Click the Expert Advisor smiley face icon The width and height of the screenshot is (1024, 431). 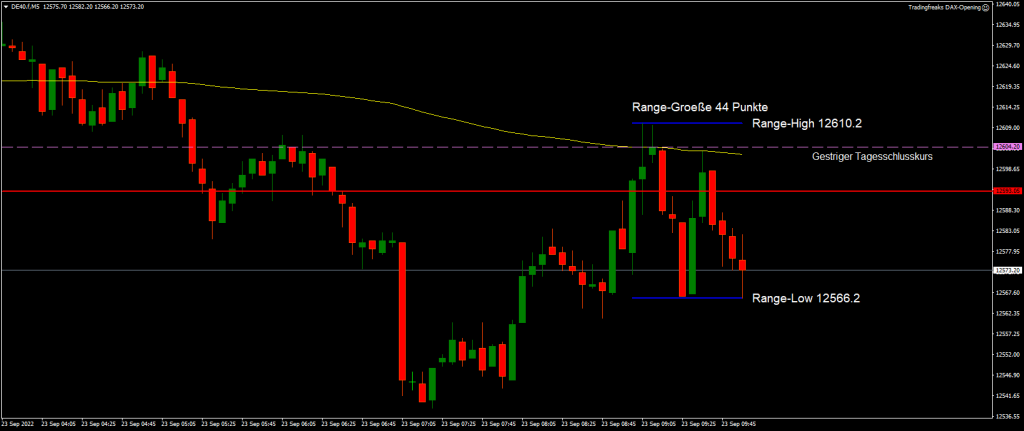tap(985, 6)
